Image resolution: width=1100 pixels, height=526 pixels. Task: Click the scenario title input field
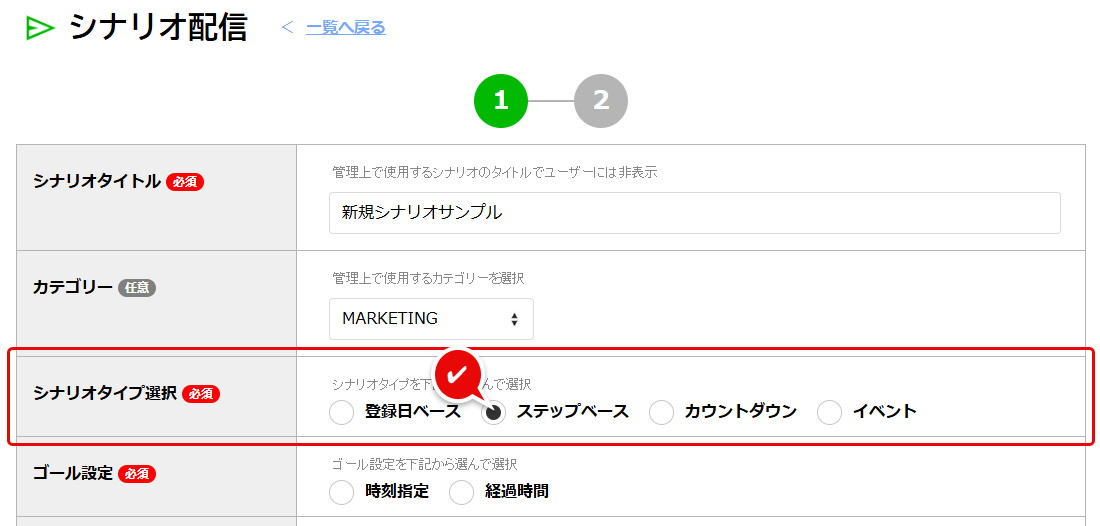[x=694, y=213]
